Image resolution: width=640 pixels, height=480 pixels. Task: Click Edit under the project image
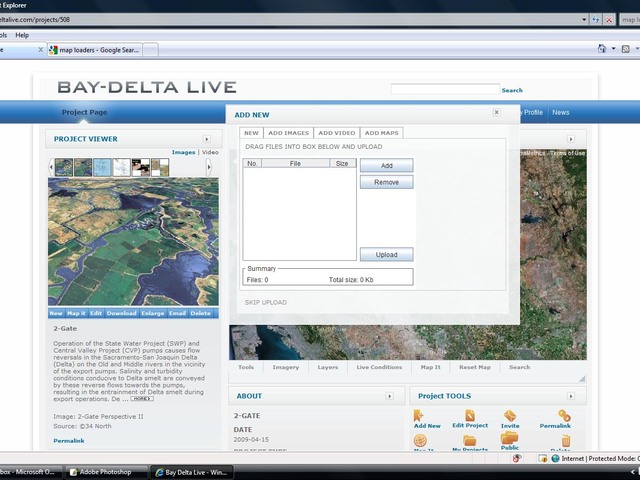96,313
